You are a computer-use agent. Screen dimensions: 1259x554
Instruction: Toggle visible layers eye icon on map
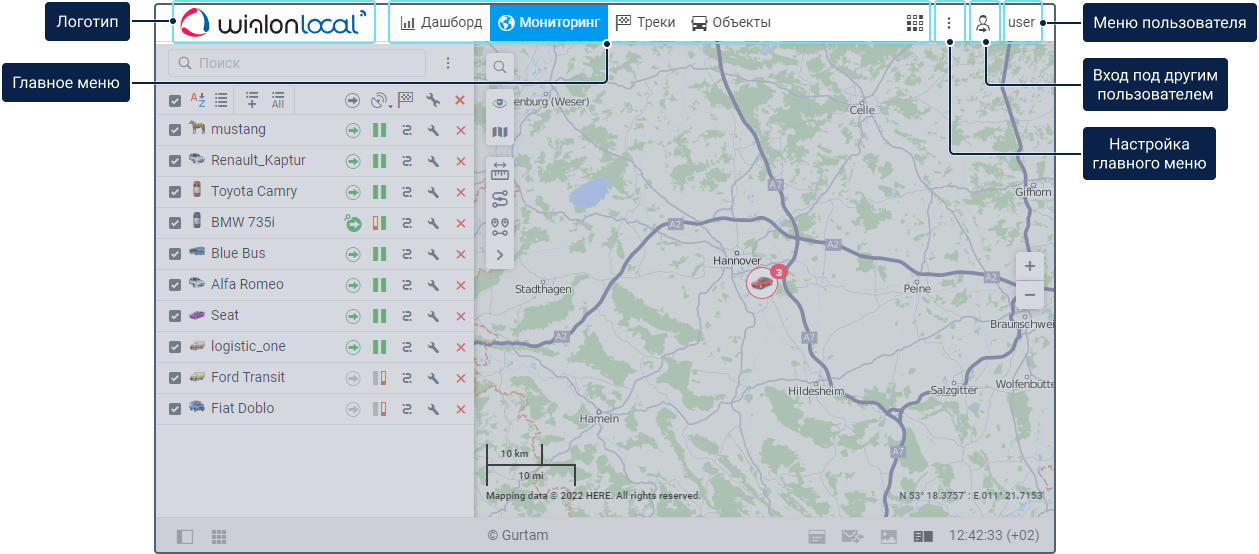pos(499,103)
